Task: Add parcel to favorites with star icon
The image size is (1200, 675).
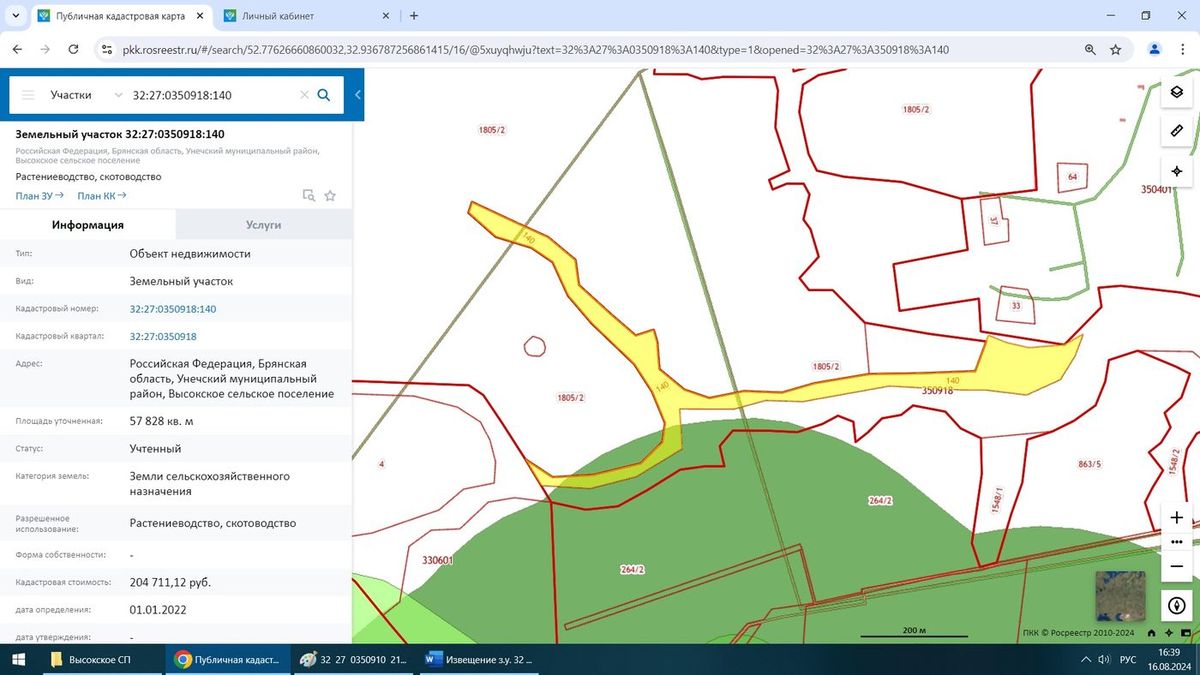Action: [x=330, y=196]
